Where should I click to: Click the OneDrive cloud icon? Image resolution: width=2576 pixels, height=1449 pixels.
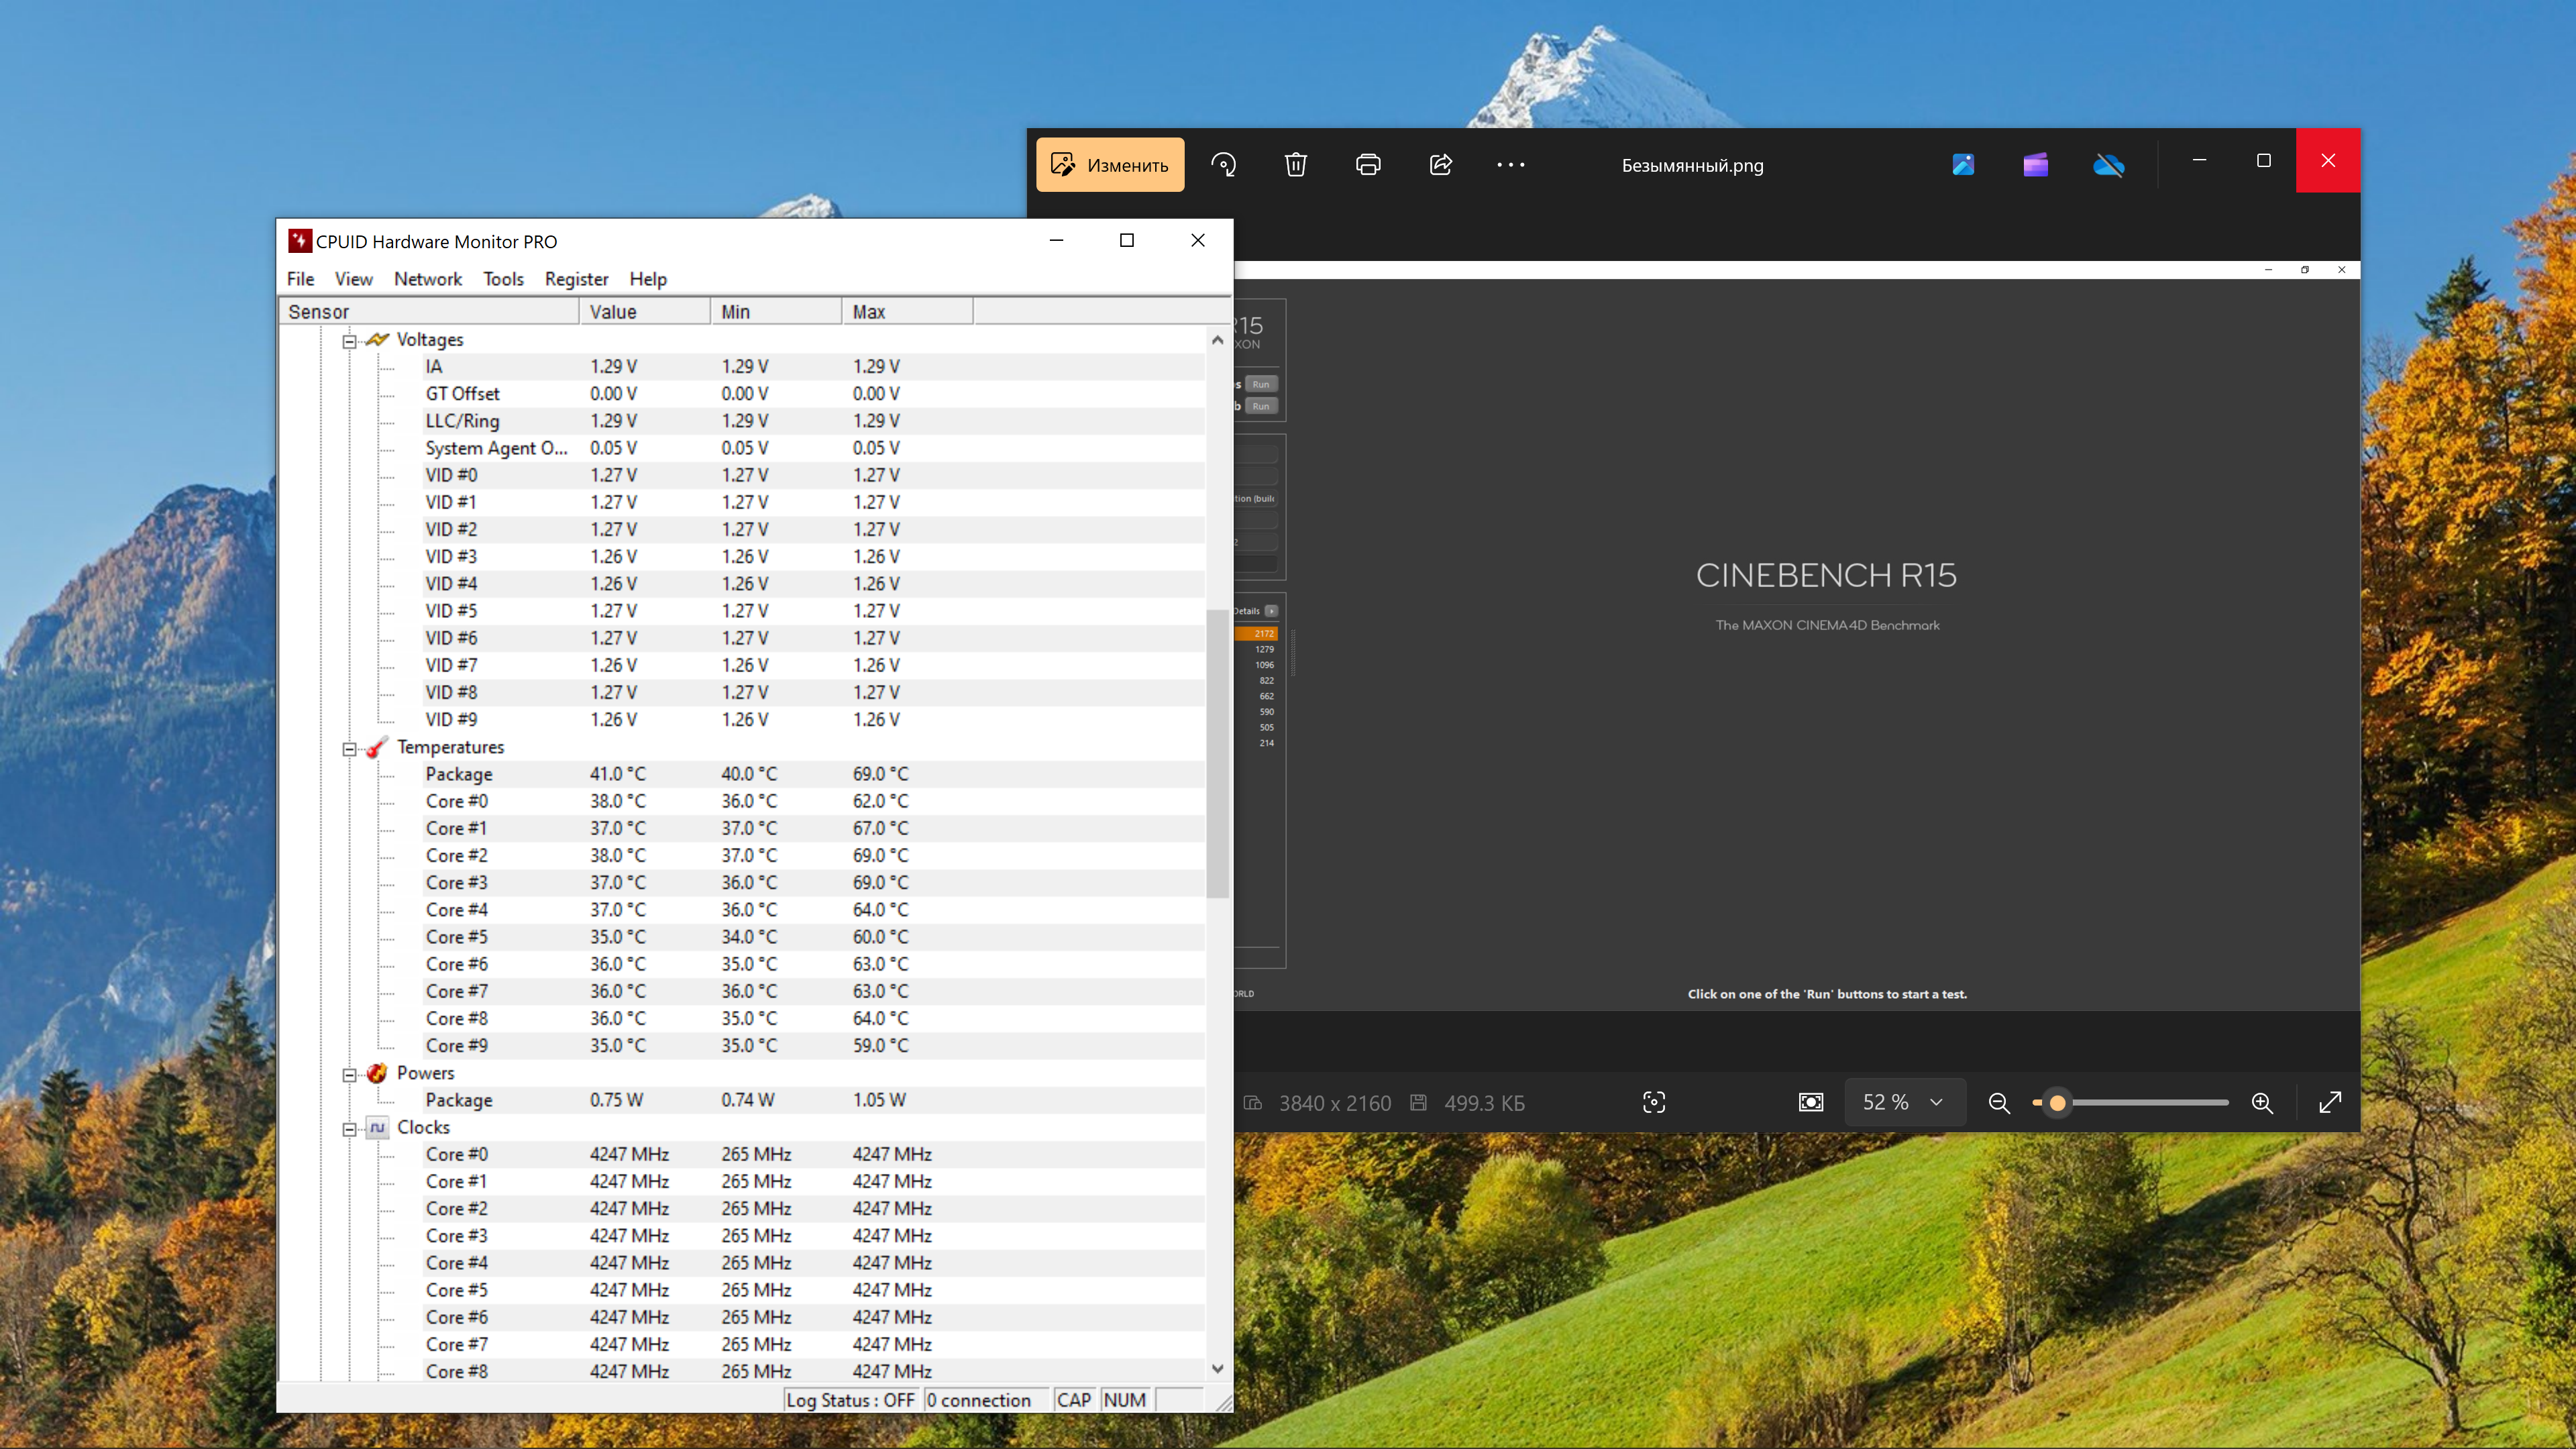pos(2108,165)
